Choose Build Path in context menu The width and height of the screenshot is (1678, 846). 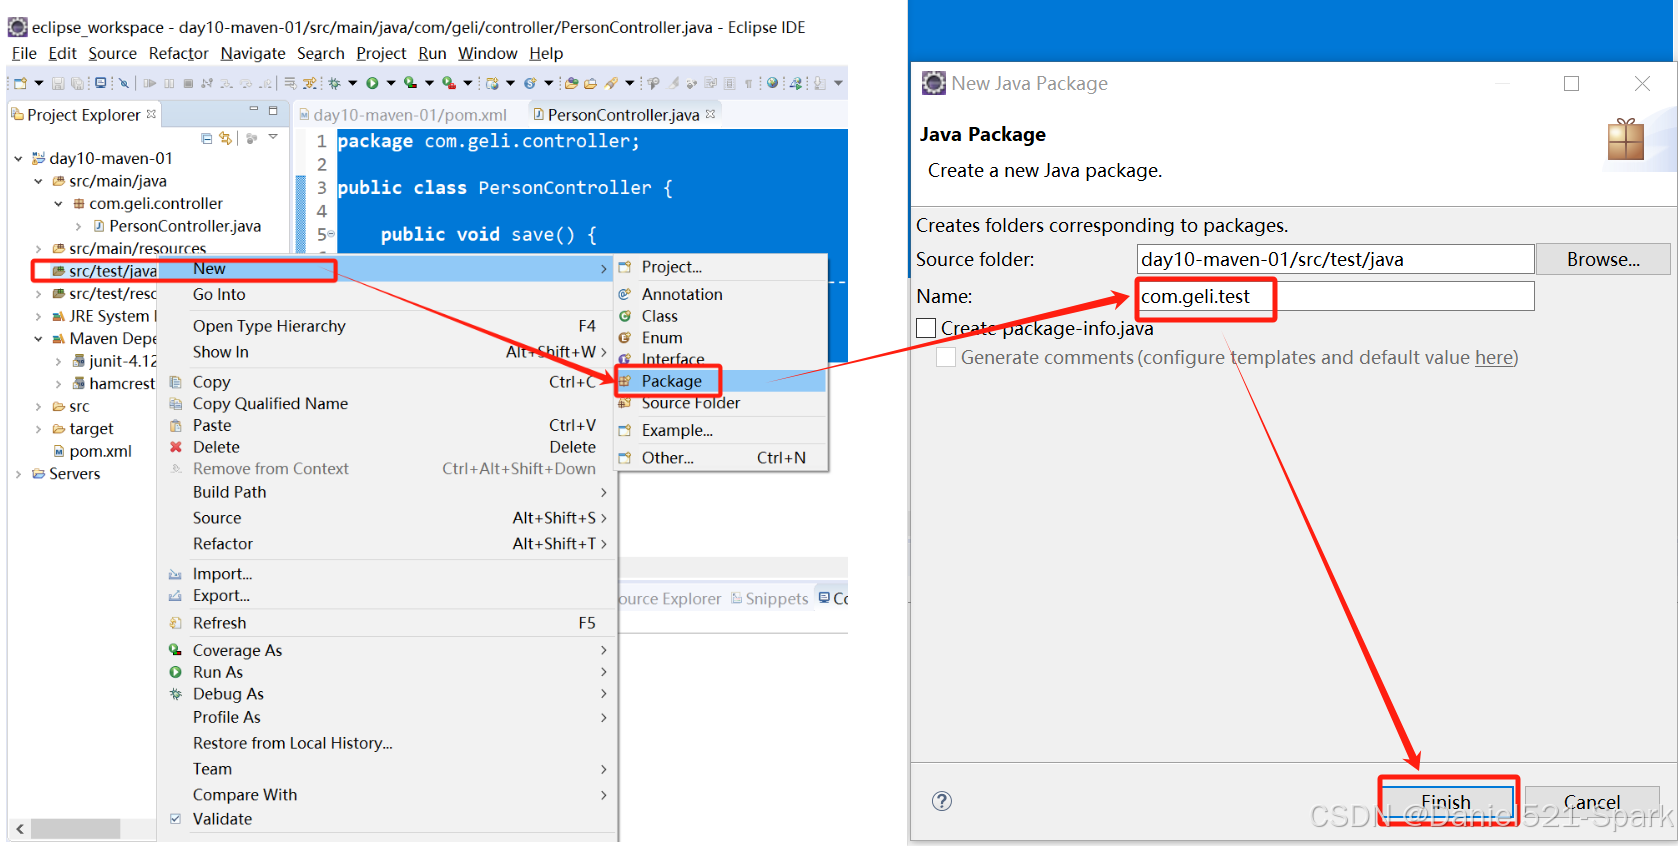pyautogui.click(x=388, y=492)
